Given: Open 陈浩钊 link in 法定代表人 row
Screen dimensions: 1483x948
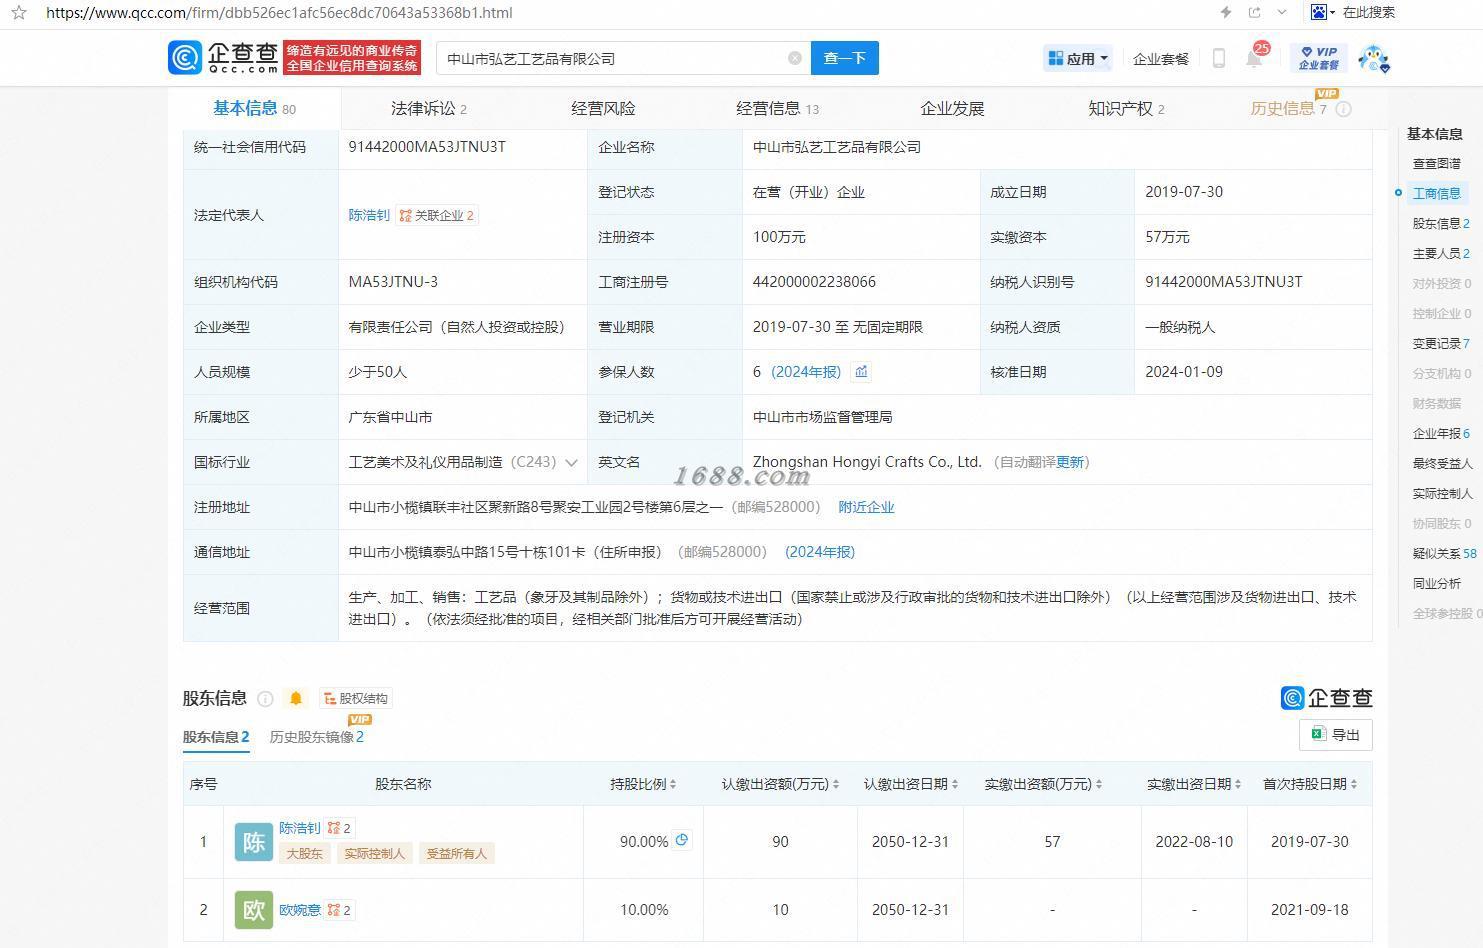Looking at the screenshot, I should pos(369,215).
